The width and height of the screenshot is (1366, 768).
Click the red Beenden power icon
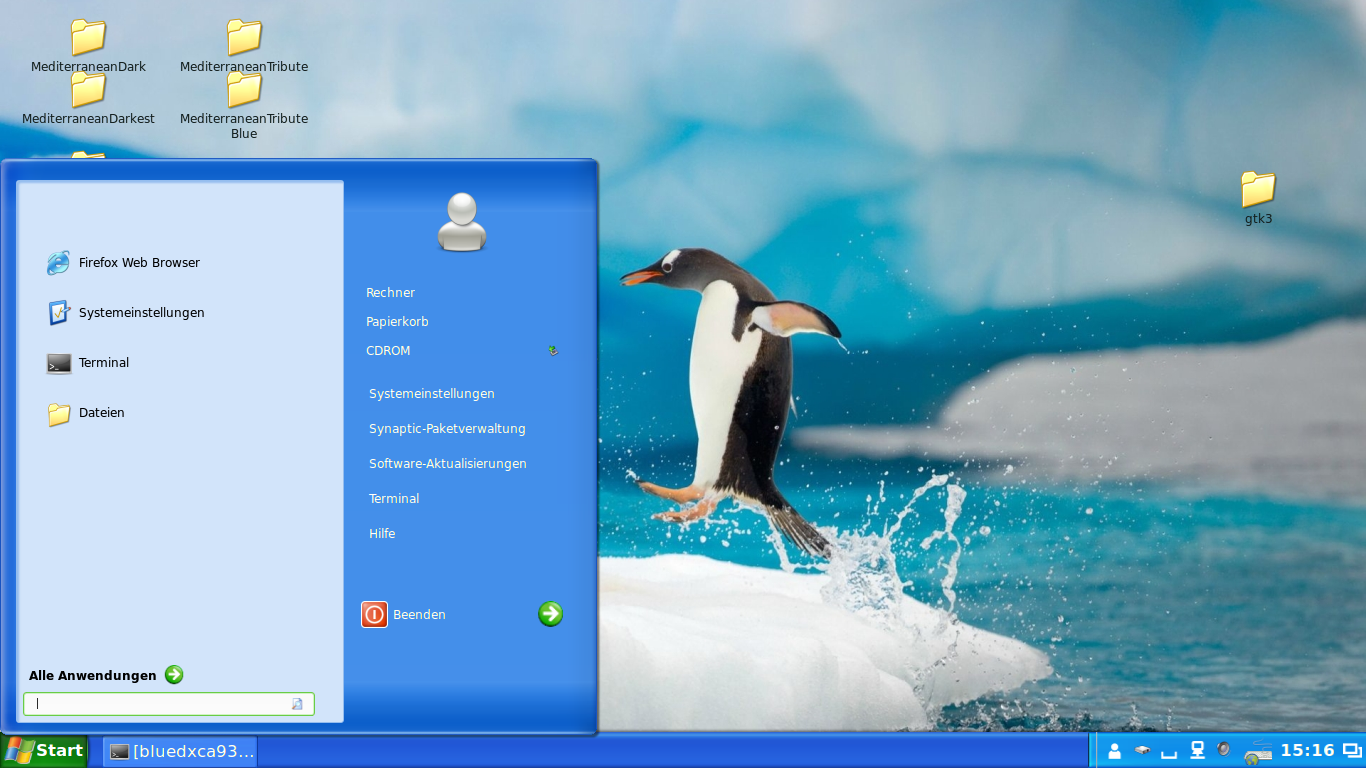pos(374,614)
